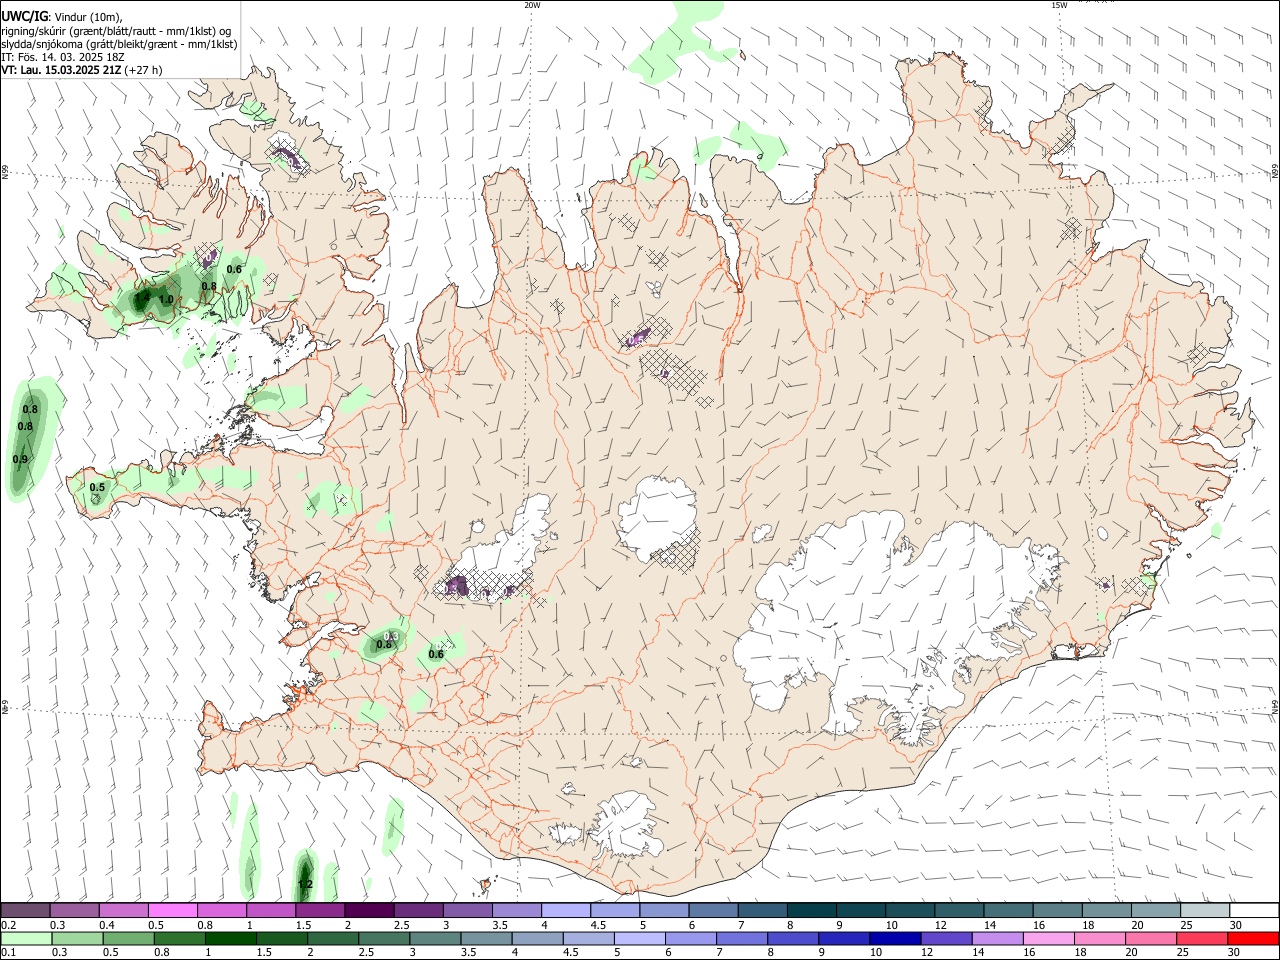Screen dimensions: 1280x960
Task: Click the bright red 30 swatch in lower scale
Action: pyautogui.click(x=1253, y=939)
